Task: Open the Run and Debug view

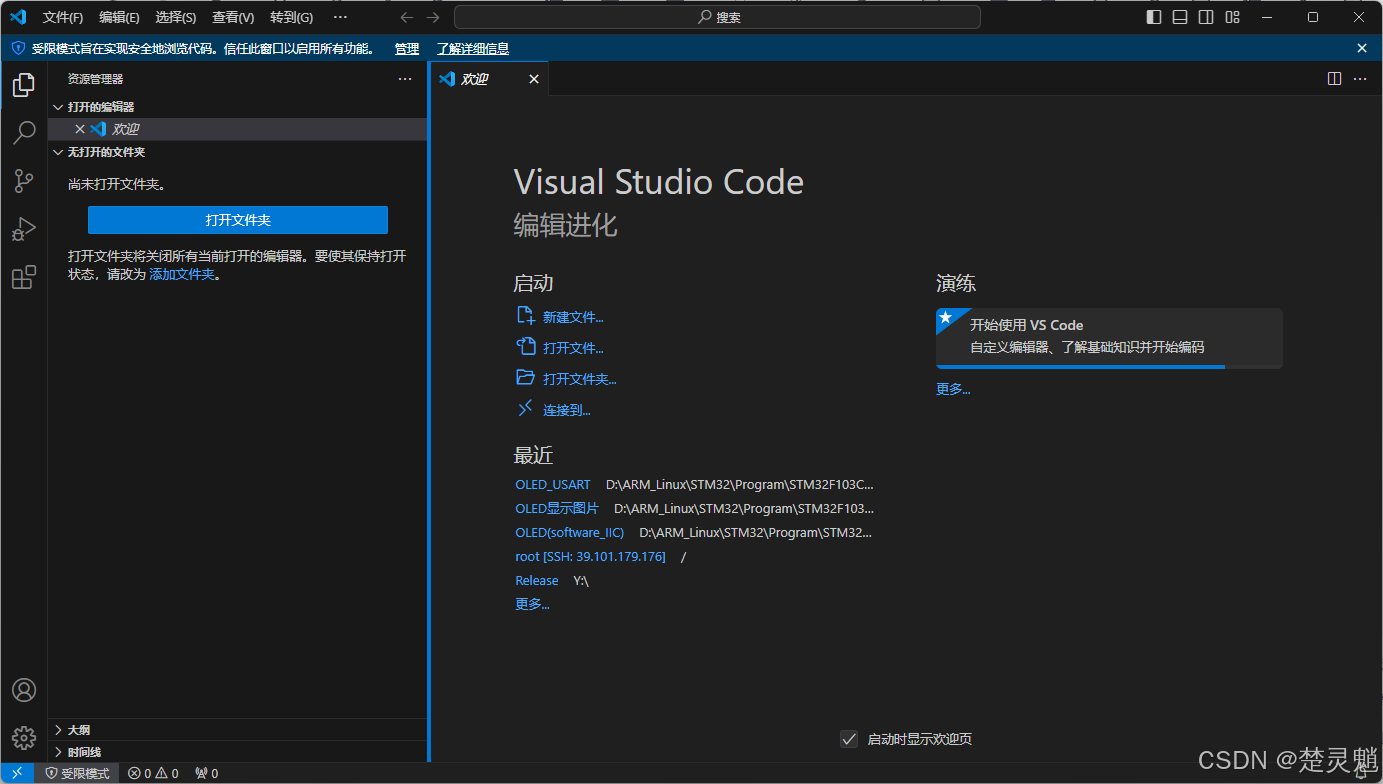Action: coord(24,229)
